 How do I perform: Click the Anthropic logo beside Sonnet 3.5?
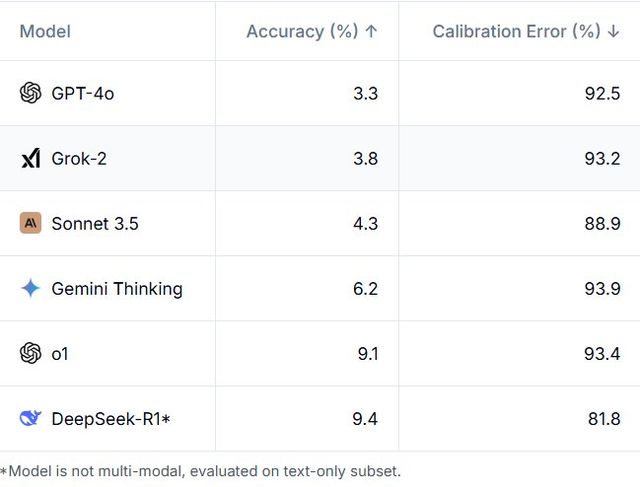30,223
